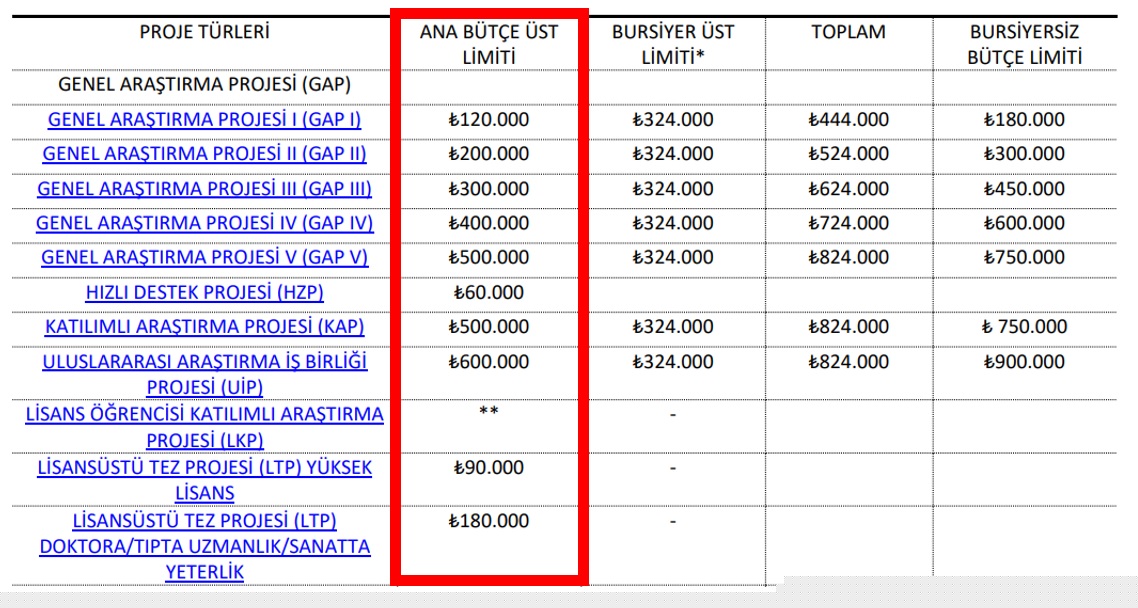Open the GENEL ARAŞTIRMA PROJESİ V (GAP V) link
This screenshot has height=608, width=1138.
[205, 257]
